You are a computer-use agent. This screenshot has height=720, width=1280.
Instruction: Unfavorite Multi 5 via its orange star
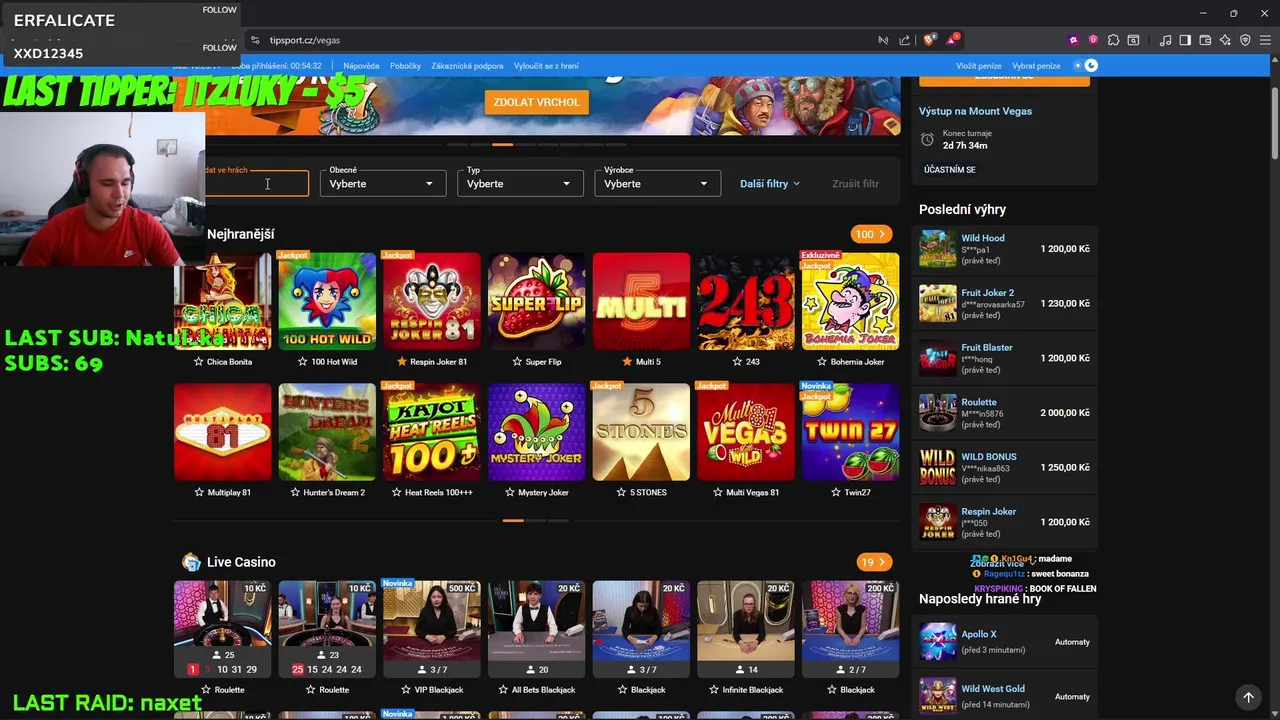(x=627, y=362)
